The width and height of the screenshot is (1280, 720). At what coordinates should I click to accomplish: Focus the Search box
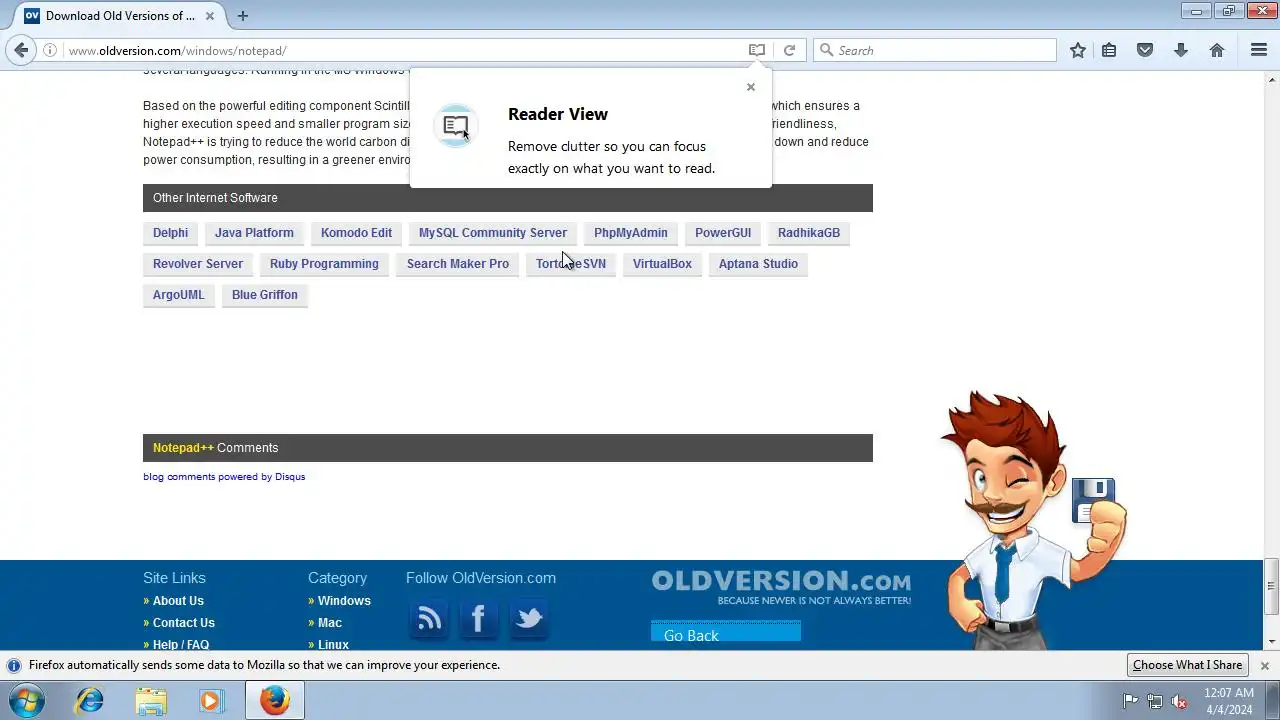tap(935, 50)
